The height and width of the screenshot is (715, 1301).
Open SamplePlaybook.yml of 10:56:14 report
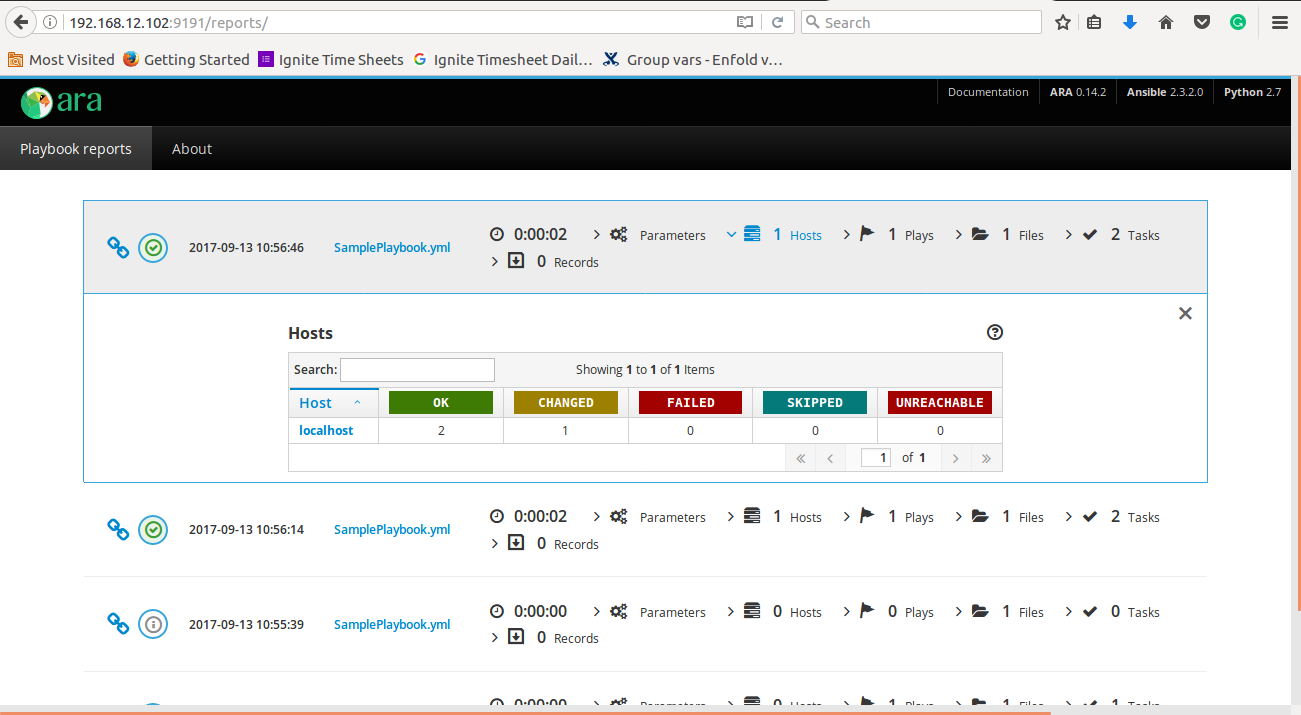(392, 530)
